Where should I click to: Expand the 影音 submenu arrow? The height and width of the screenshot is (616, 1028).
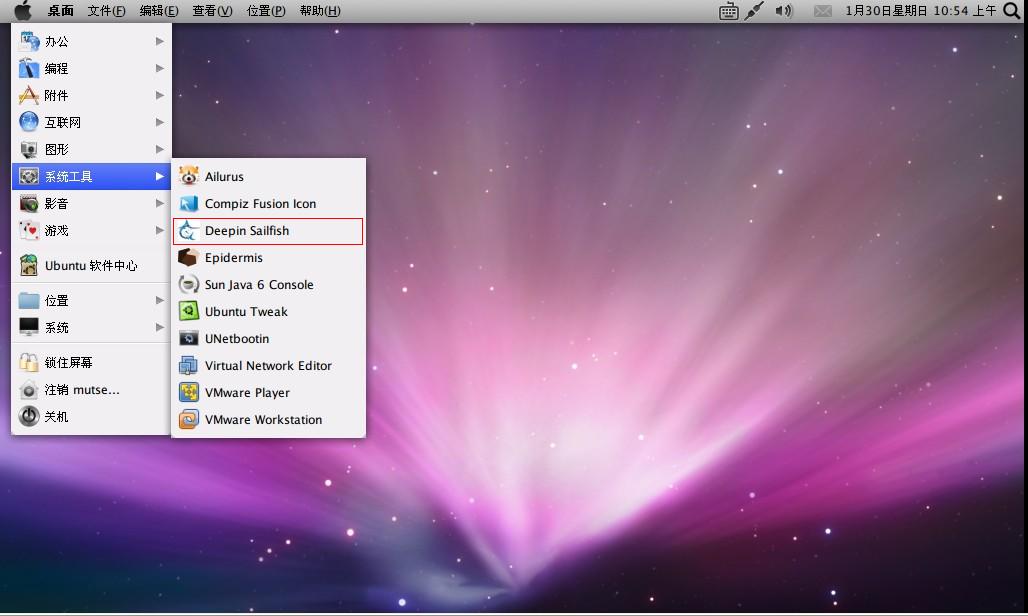159,204
